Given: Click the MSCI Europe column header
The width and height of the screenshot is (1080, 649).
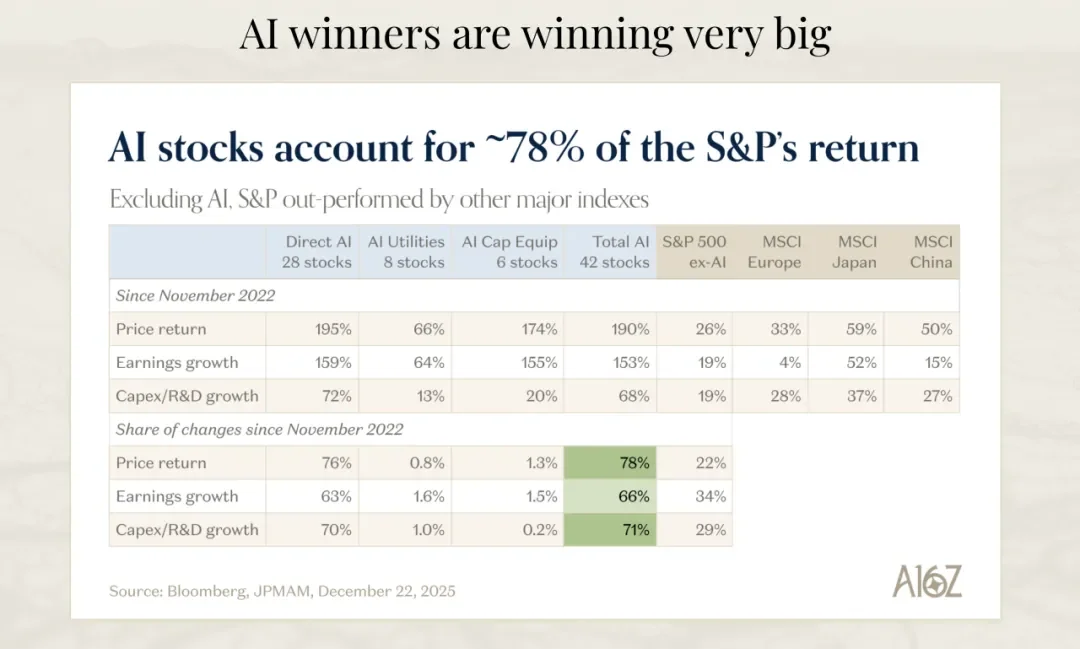Looking at the screenshot, I should 774,252.
